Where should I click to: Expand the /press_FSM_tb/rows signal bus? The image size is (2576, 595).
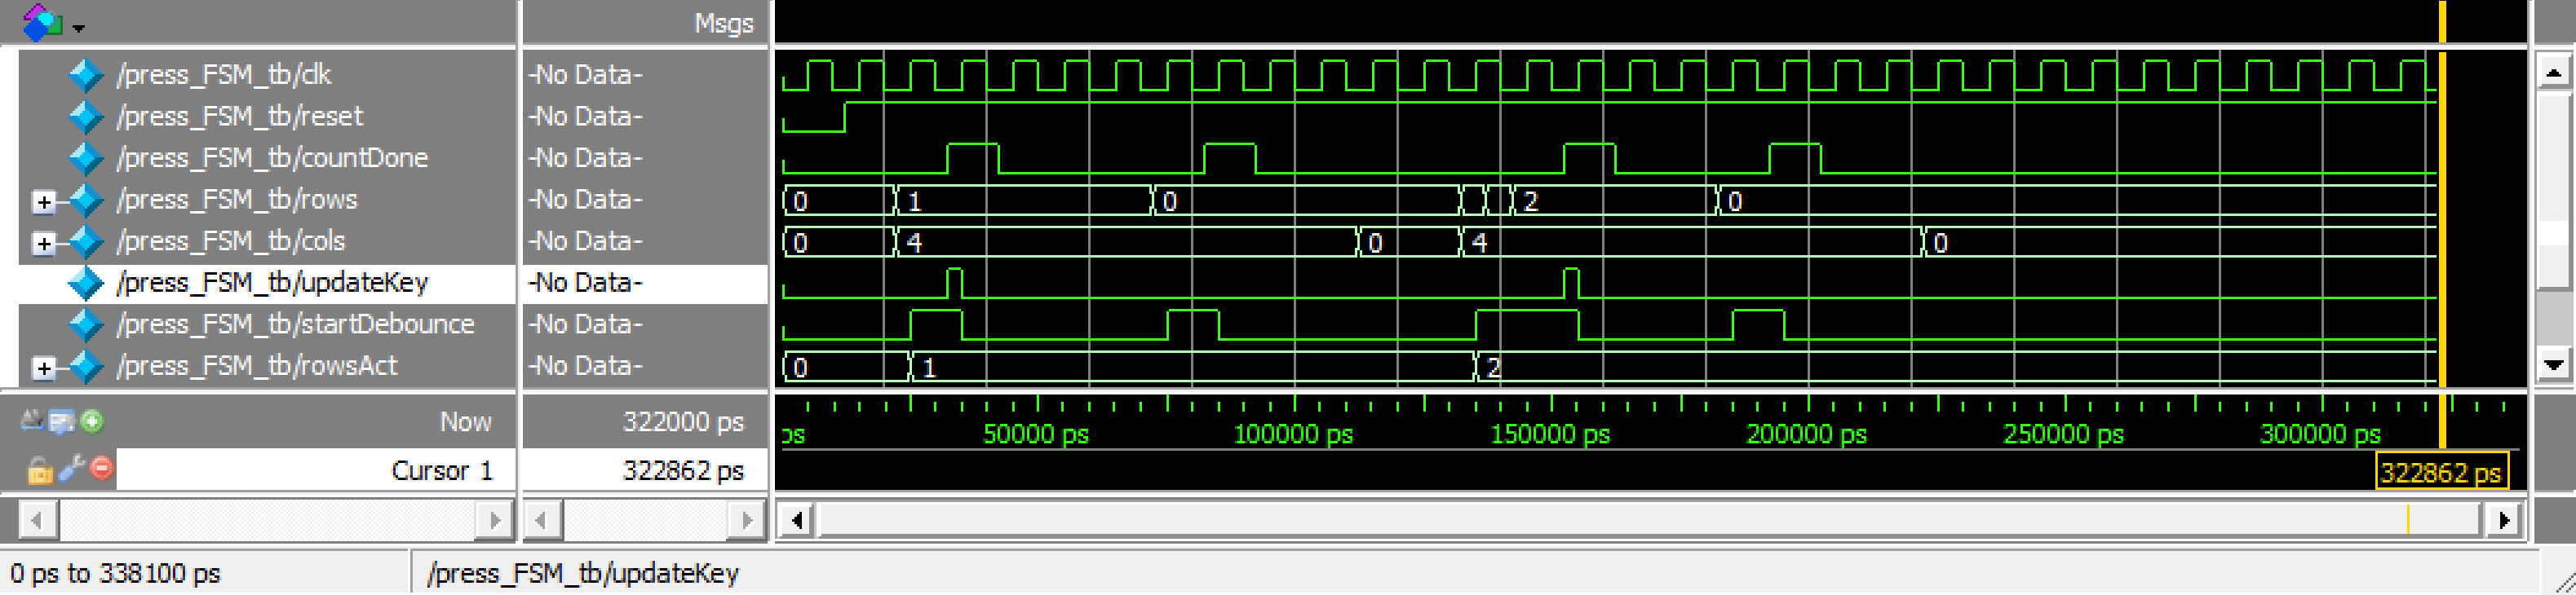coord(44,202)
